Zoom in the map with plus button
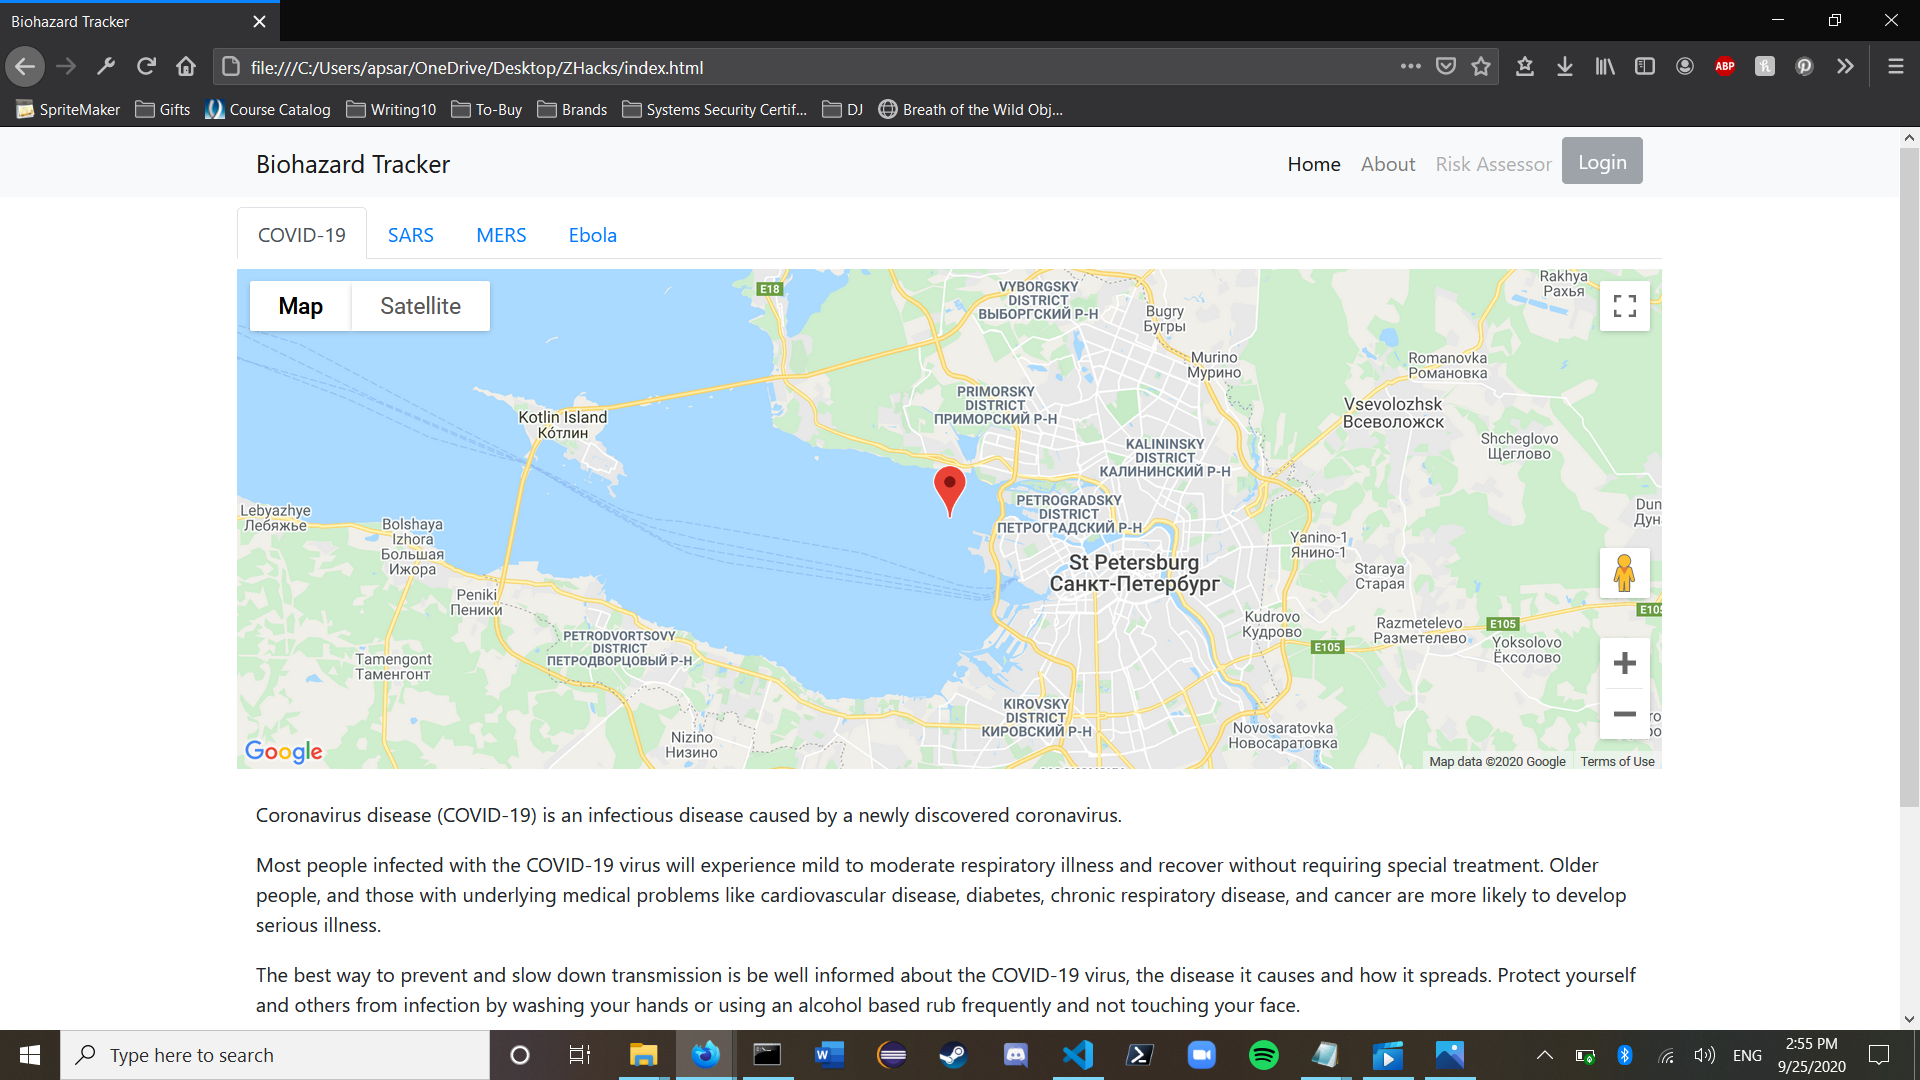The width and height of the screenshot is (1920, 1080). (1624, 663)
